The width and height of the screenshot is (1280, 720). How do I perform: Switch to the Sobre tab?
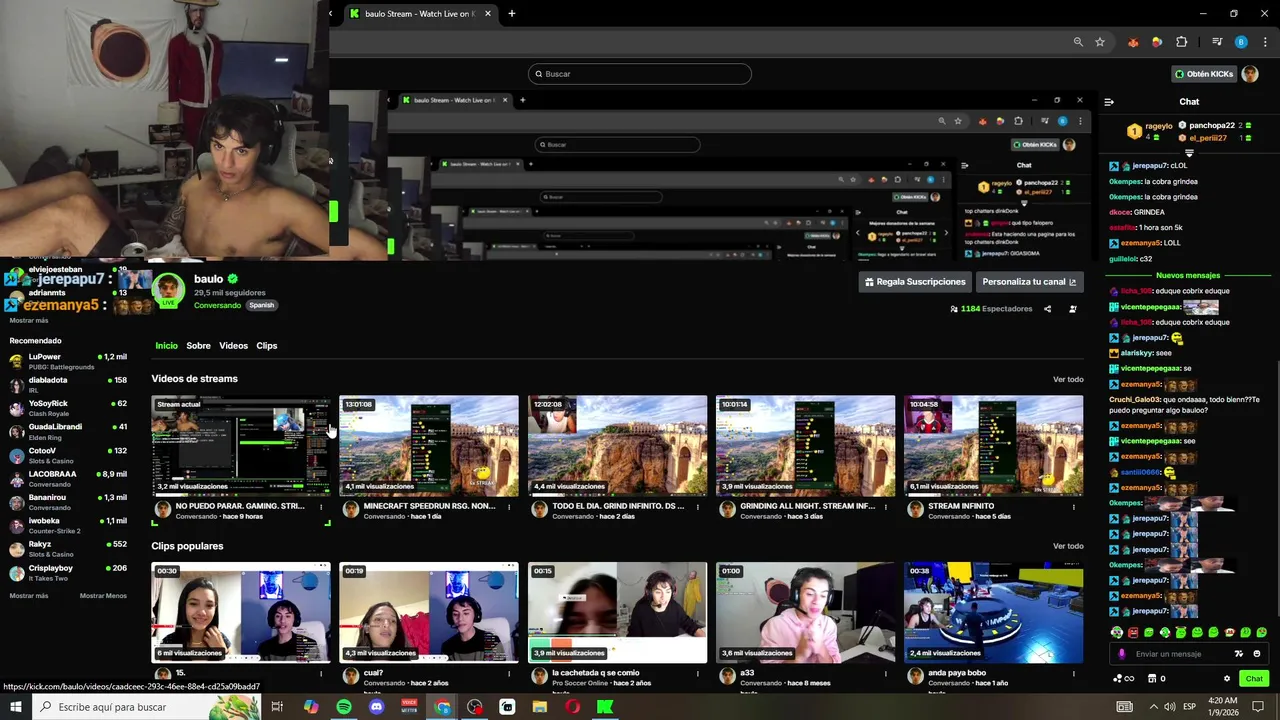tap(198, 346)
